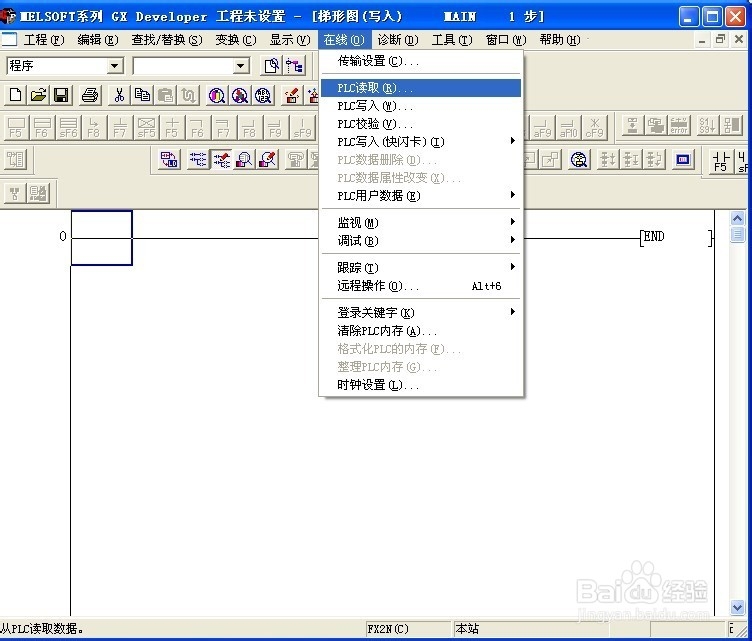
Task: Click the grayed paste icon
Action: (165, 95)
